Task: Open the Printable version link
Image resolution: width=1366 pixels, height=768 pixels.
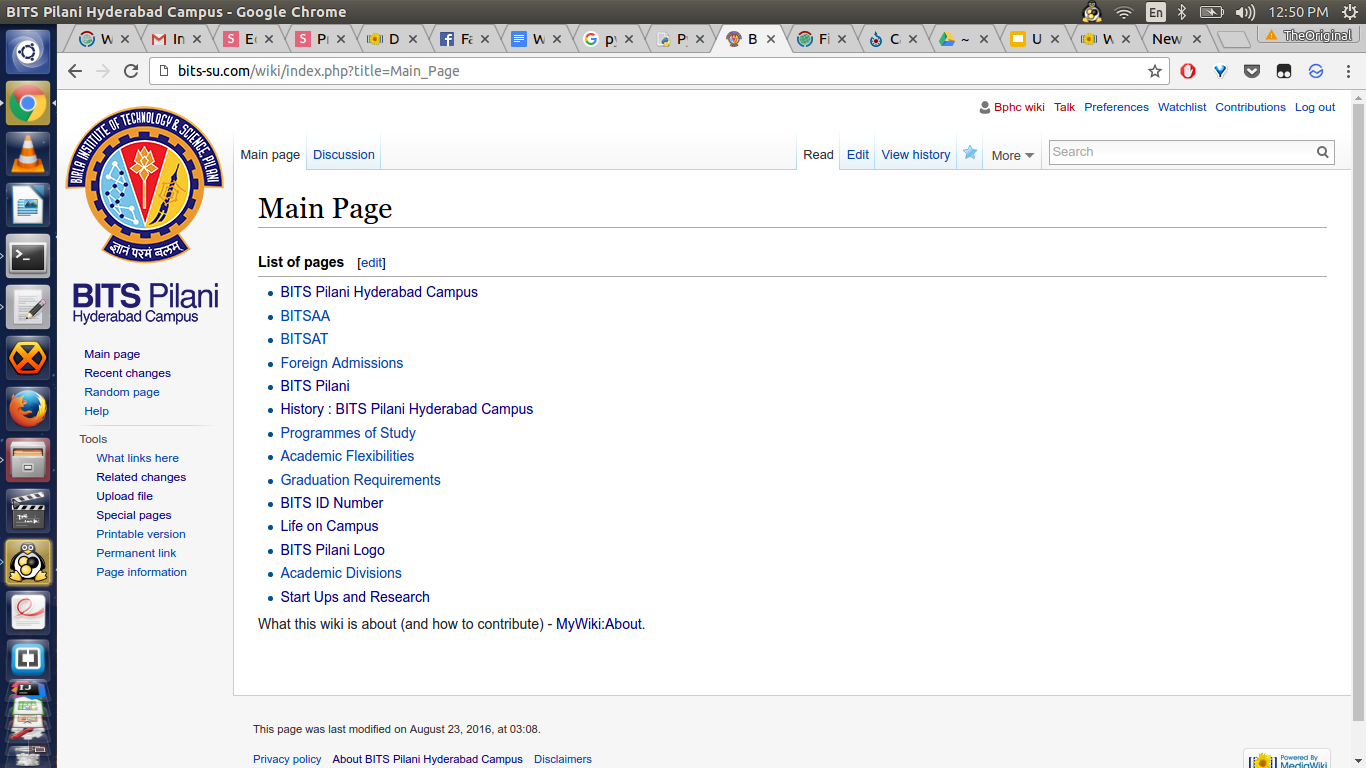Action: tap(141, 534)
